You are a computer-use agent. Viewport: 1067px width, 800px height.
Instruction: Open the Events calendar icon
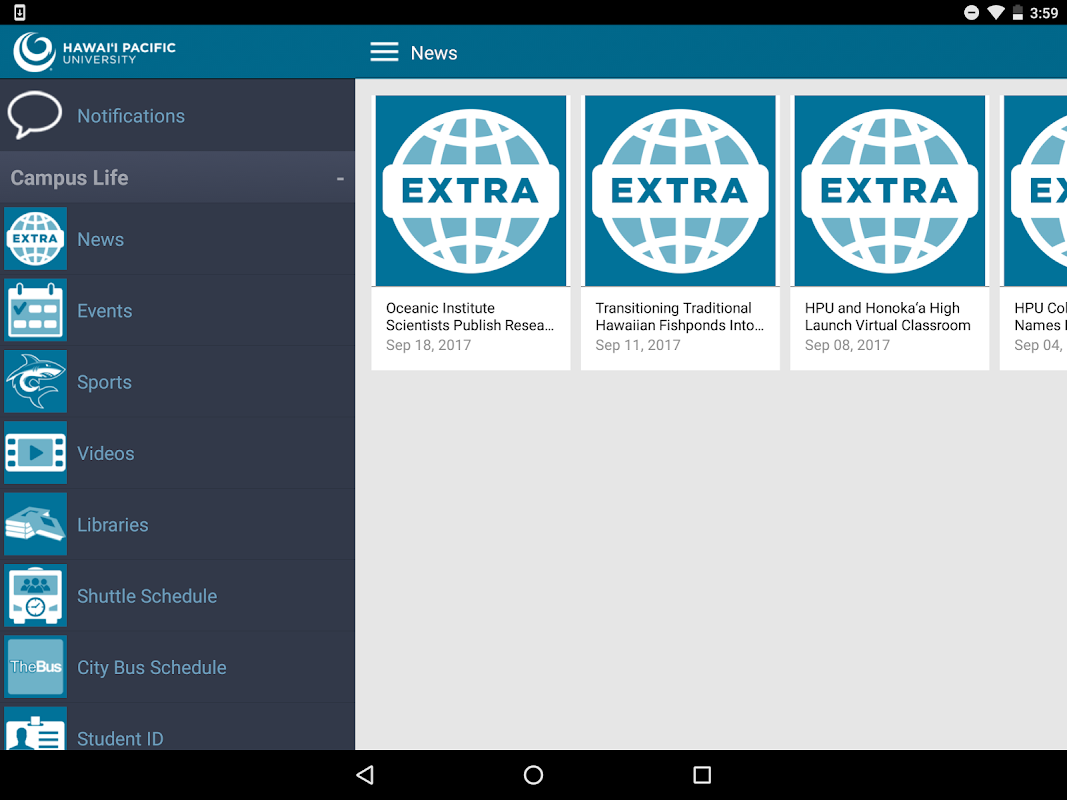35,310
